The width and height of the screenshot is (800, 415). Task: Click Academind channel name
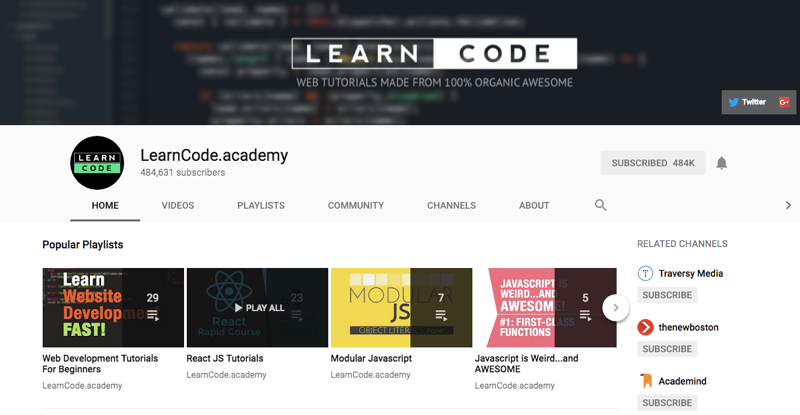[x=682, y=381]
